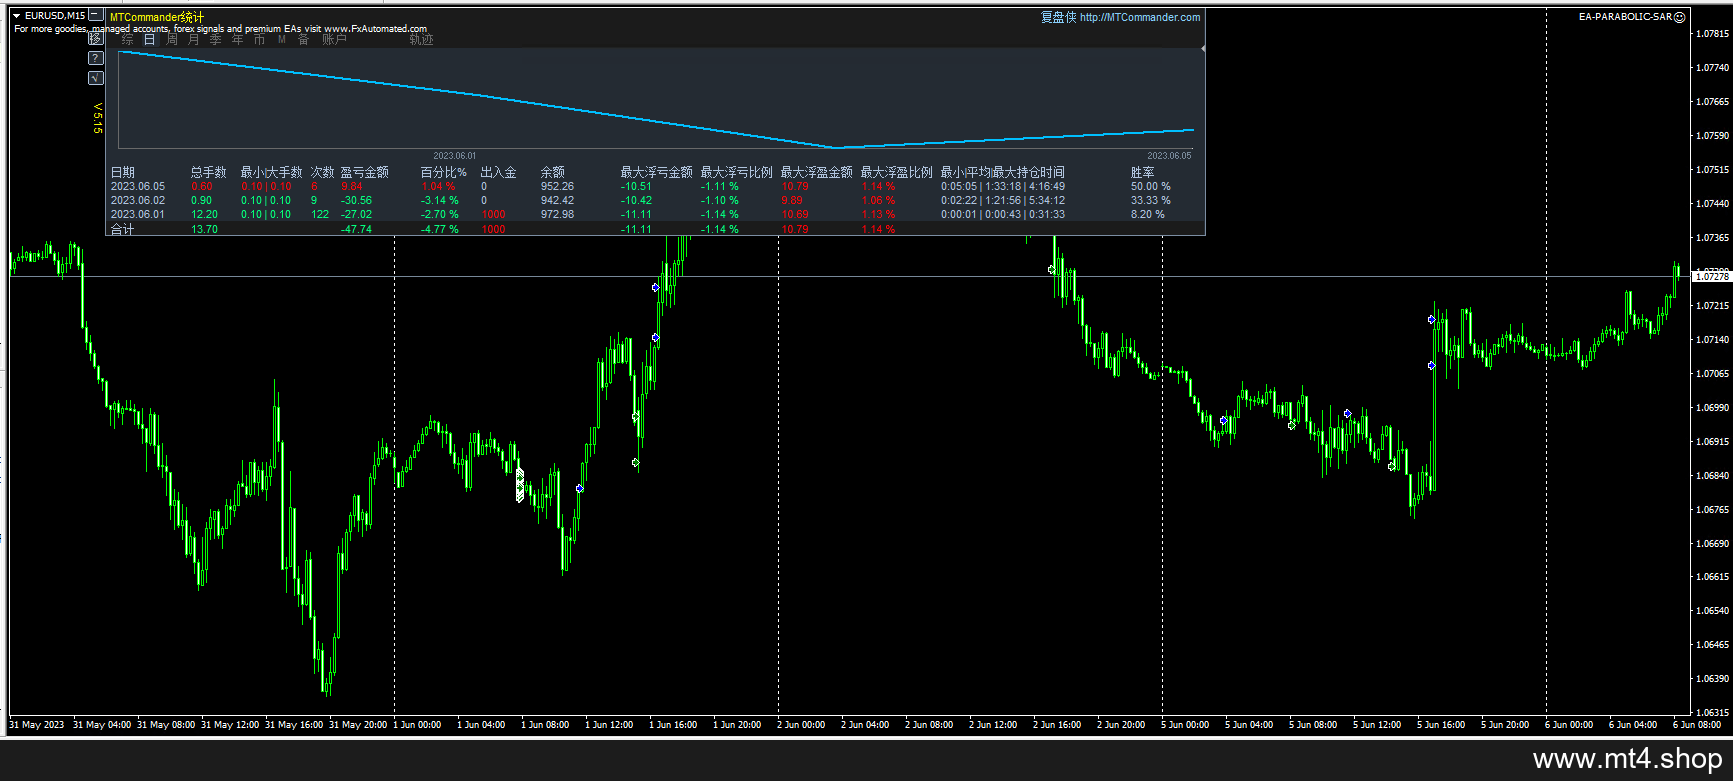Click the MTCommander统计 panel title
1733x781 pixels.
click(157, 17)
